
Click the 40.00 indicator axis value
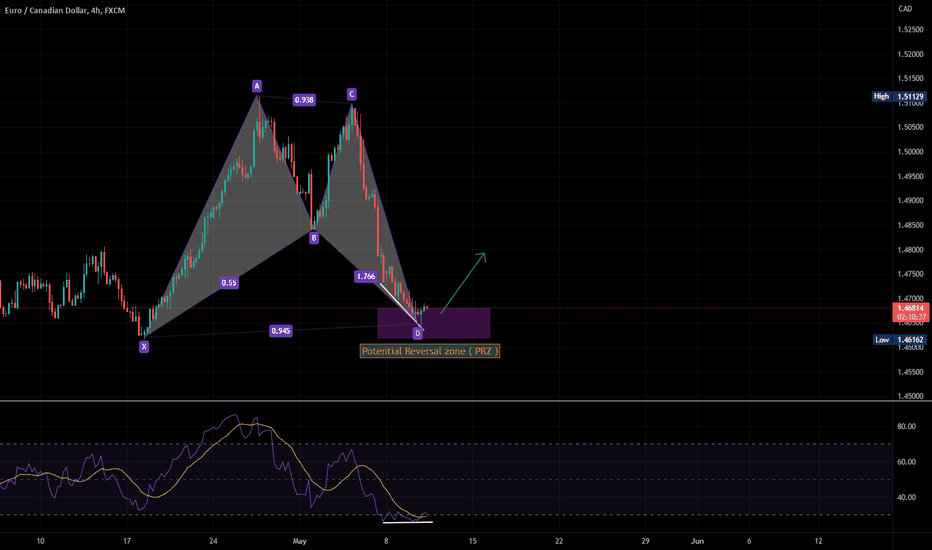tap(906, 497)
